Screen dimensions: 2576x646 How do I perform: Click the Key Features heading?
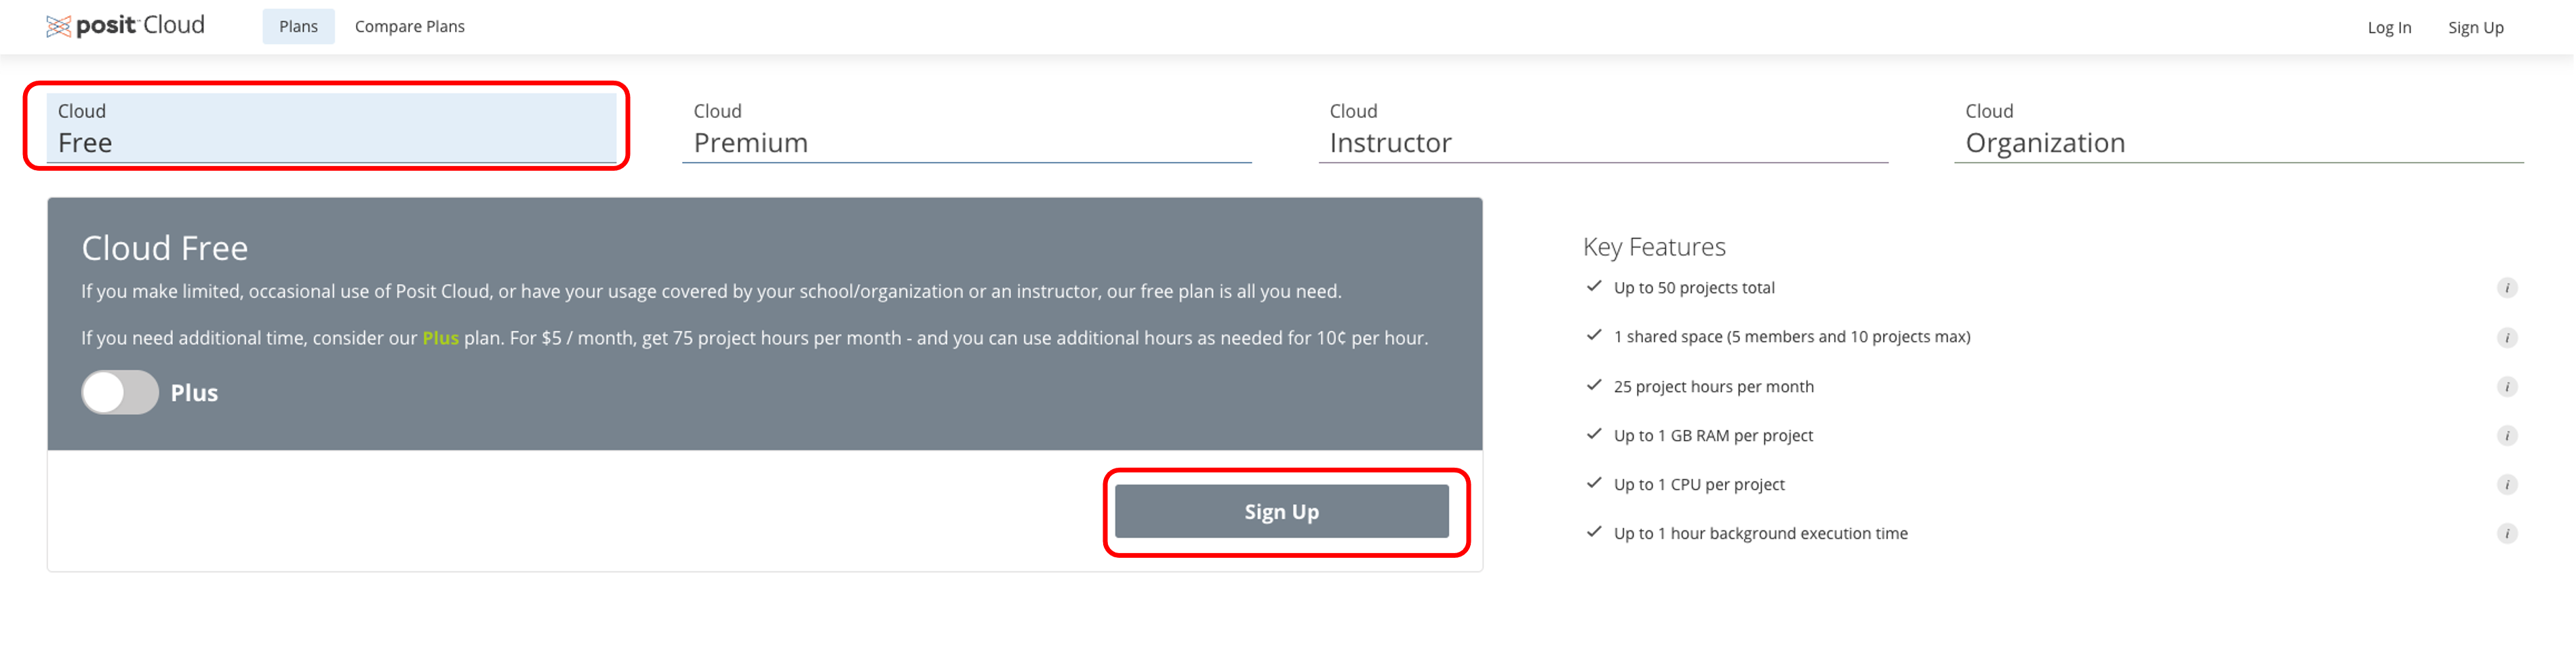pos(1653,247)
